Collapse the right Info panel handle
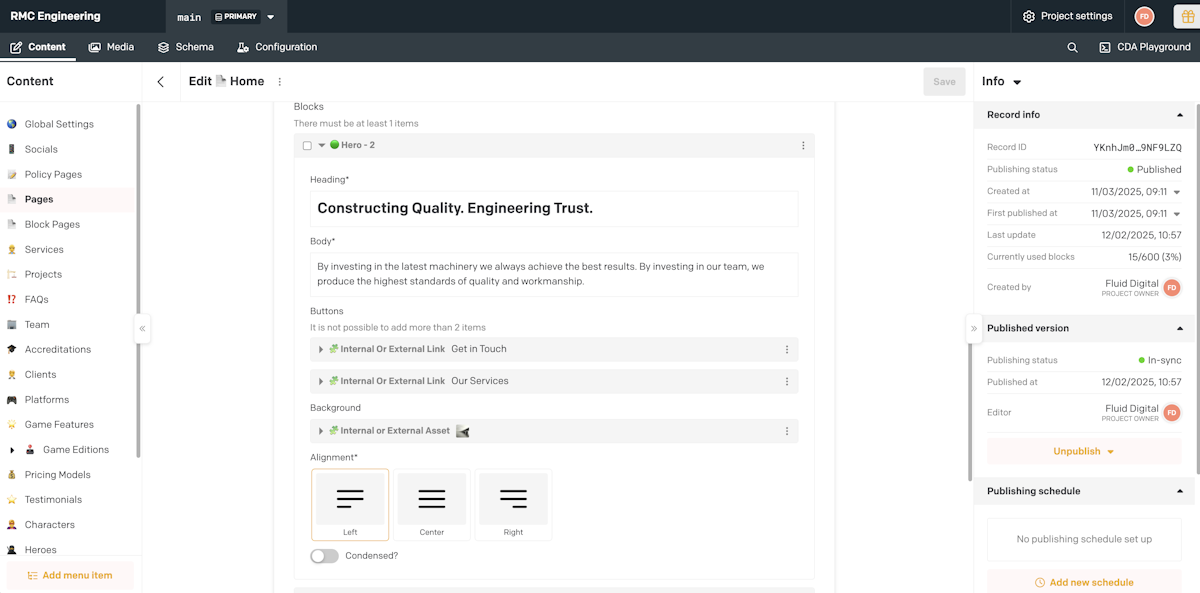 tap(974, 328)
